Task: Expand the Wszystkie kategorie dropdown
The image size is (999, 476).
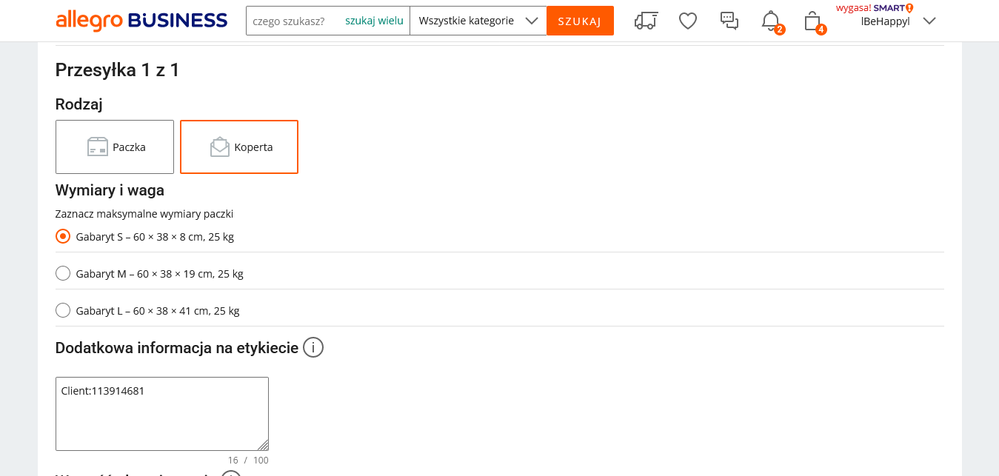Action: pyautogui.click(x=478, y=21)
